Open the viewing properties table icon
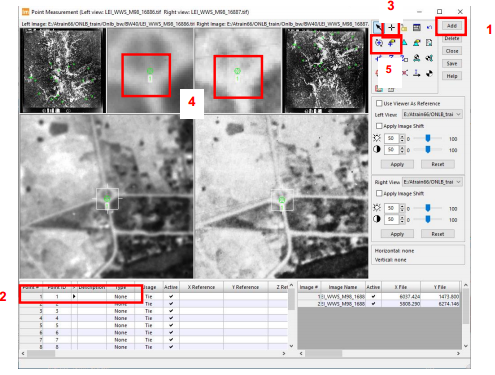This screenshot has height=375, width=495. click(x=417, y=28)
